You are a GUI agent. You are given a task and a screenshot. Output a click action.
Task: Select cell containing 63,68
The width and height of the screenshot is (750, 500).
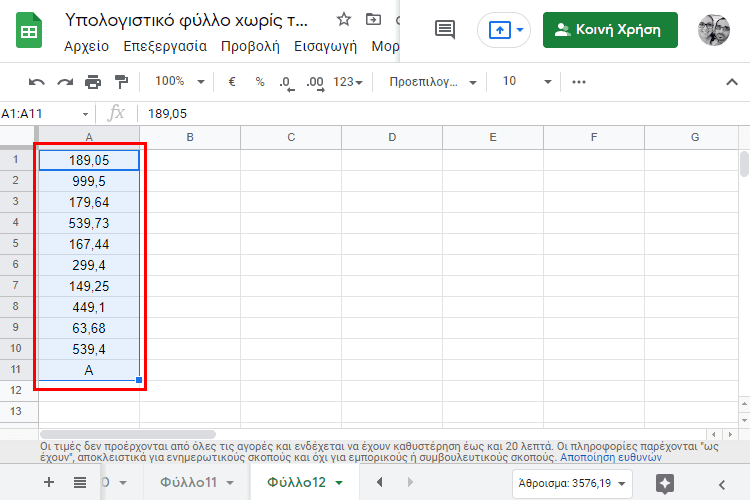pos(89,329)
